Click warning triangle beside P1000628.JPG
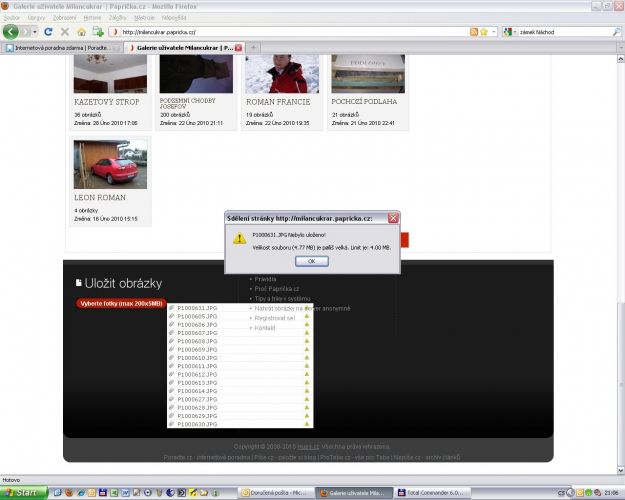 click(307, 407)
